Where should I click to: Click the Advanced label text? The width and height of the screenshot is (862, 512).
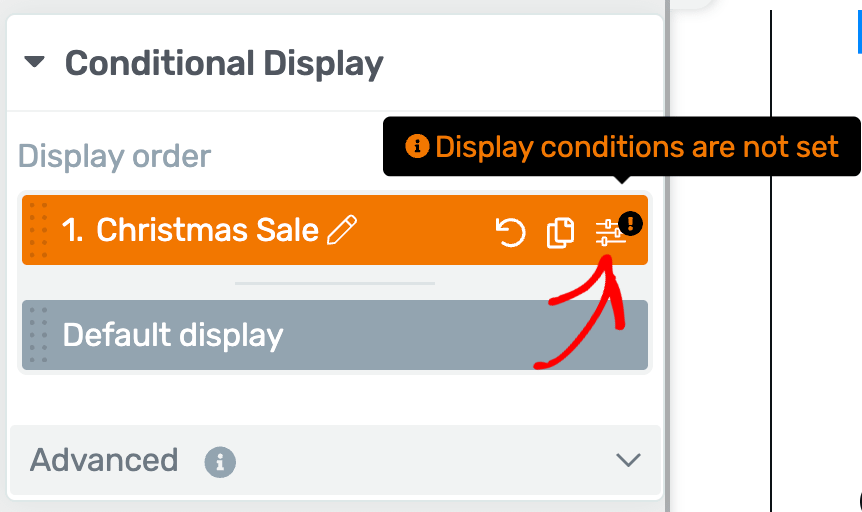pyautogui.click(x=104, y=460)
